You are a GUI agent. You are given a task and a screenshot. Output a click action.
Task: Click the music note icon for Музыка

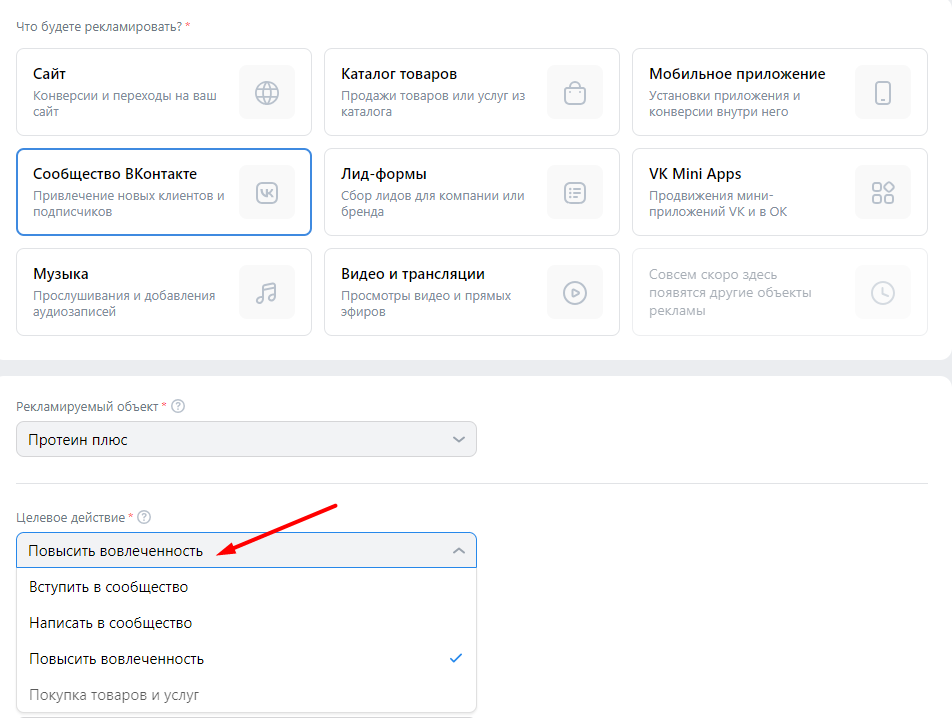point(267,293)
